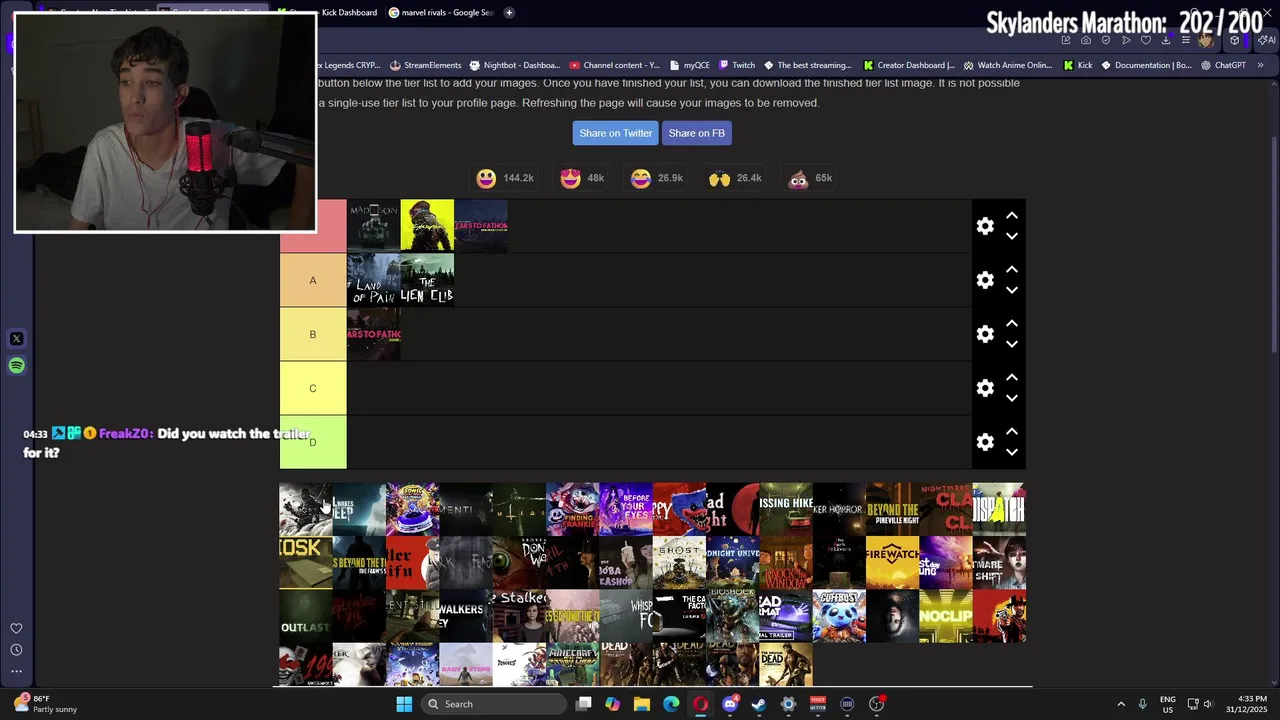This screenshot has width=1280, height=720.
Task: Select the Noclip game thumbnail
Action: pos(946,617)
